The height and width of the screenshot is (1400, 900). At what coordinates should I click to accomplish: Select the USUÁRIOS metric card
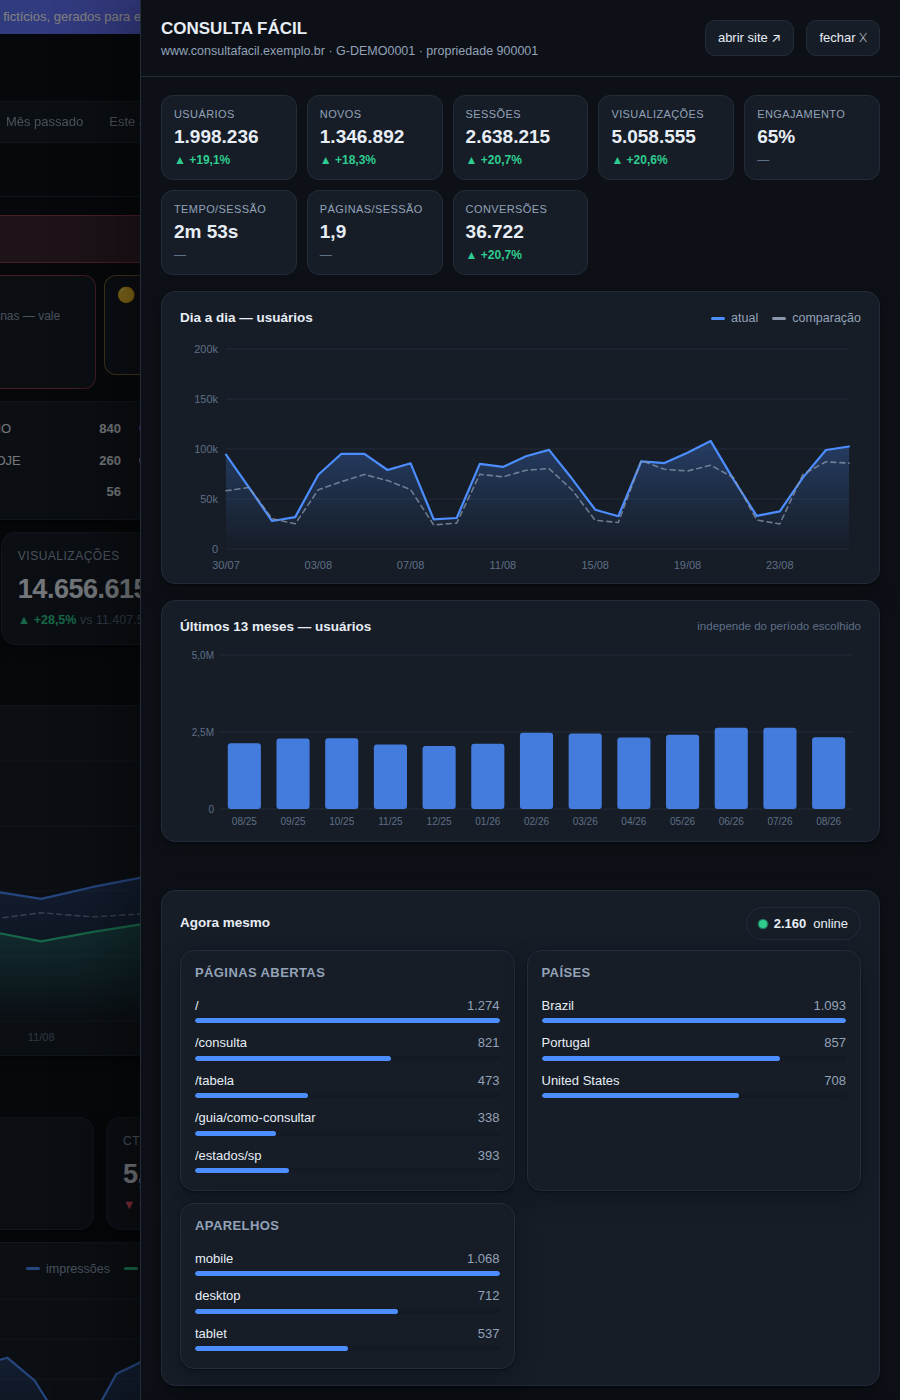click(x=229, y=137)
